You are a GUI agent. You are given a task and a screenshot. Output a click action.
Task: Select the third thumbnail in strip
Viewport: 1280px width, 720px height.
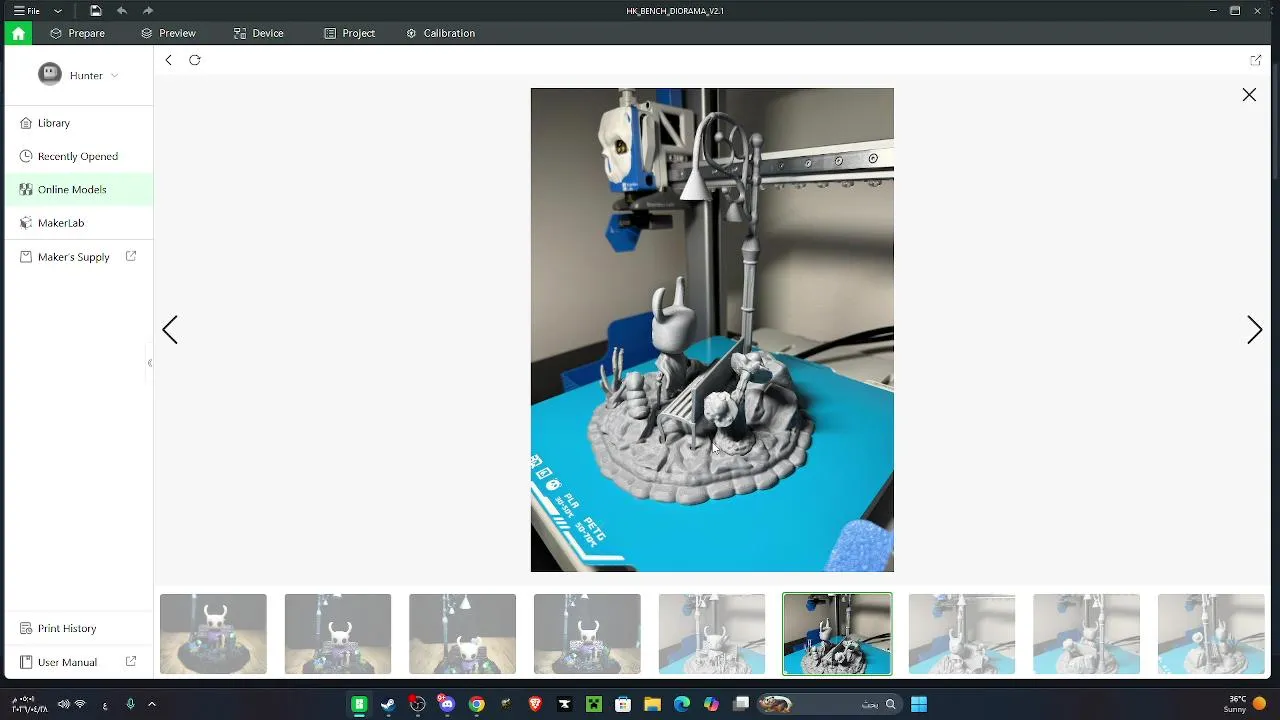tap(462, 634)
